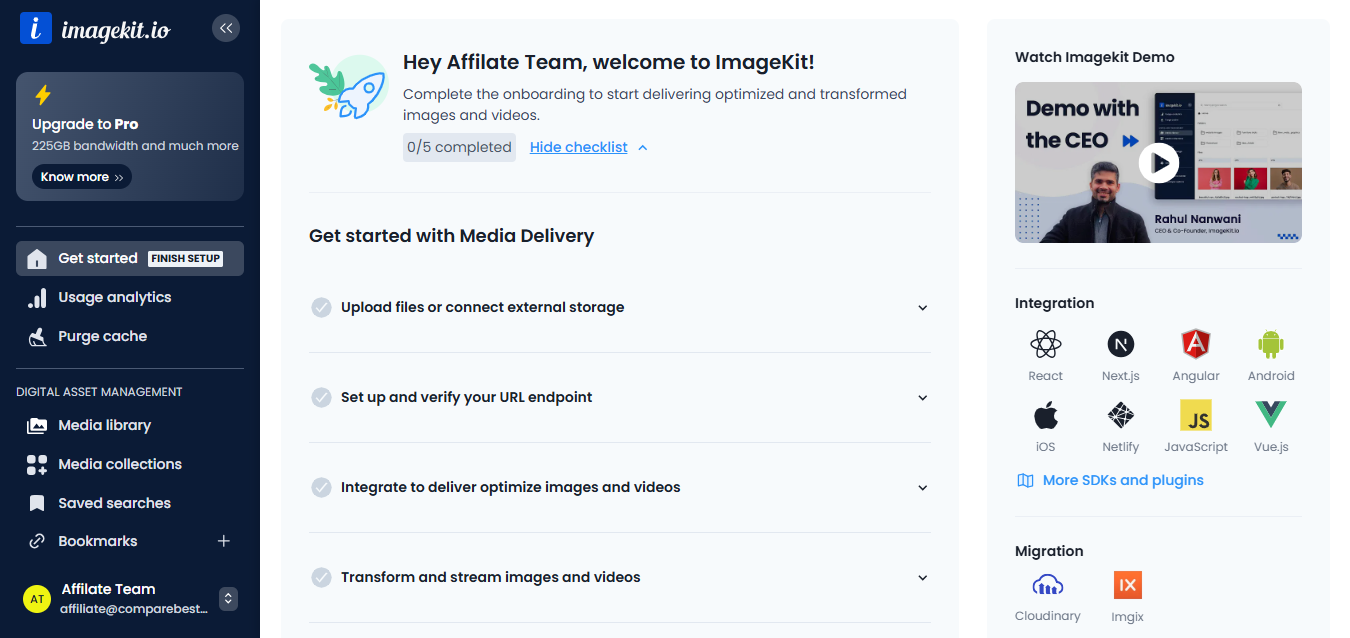Expand Transform and stream images chevron
Screen dimensions: 1350x638
923,578
